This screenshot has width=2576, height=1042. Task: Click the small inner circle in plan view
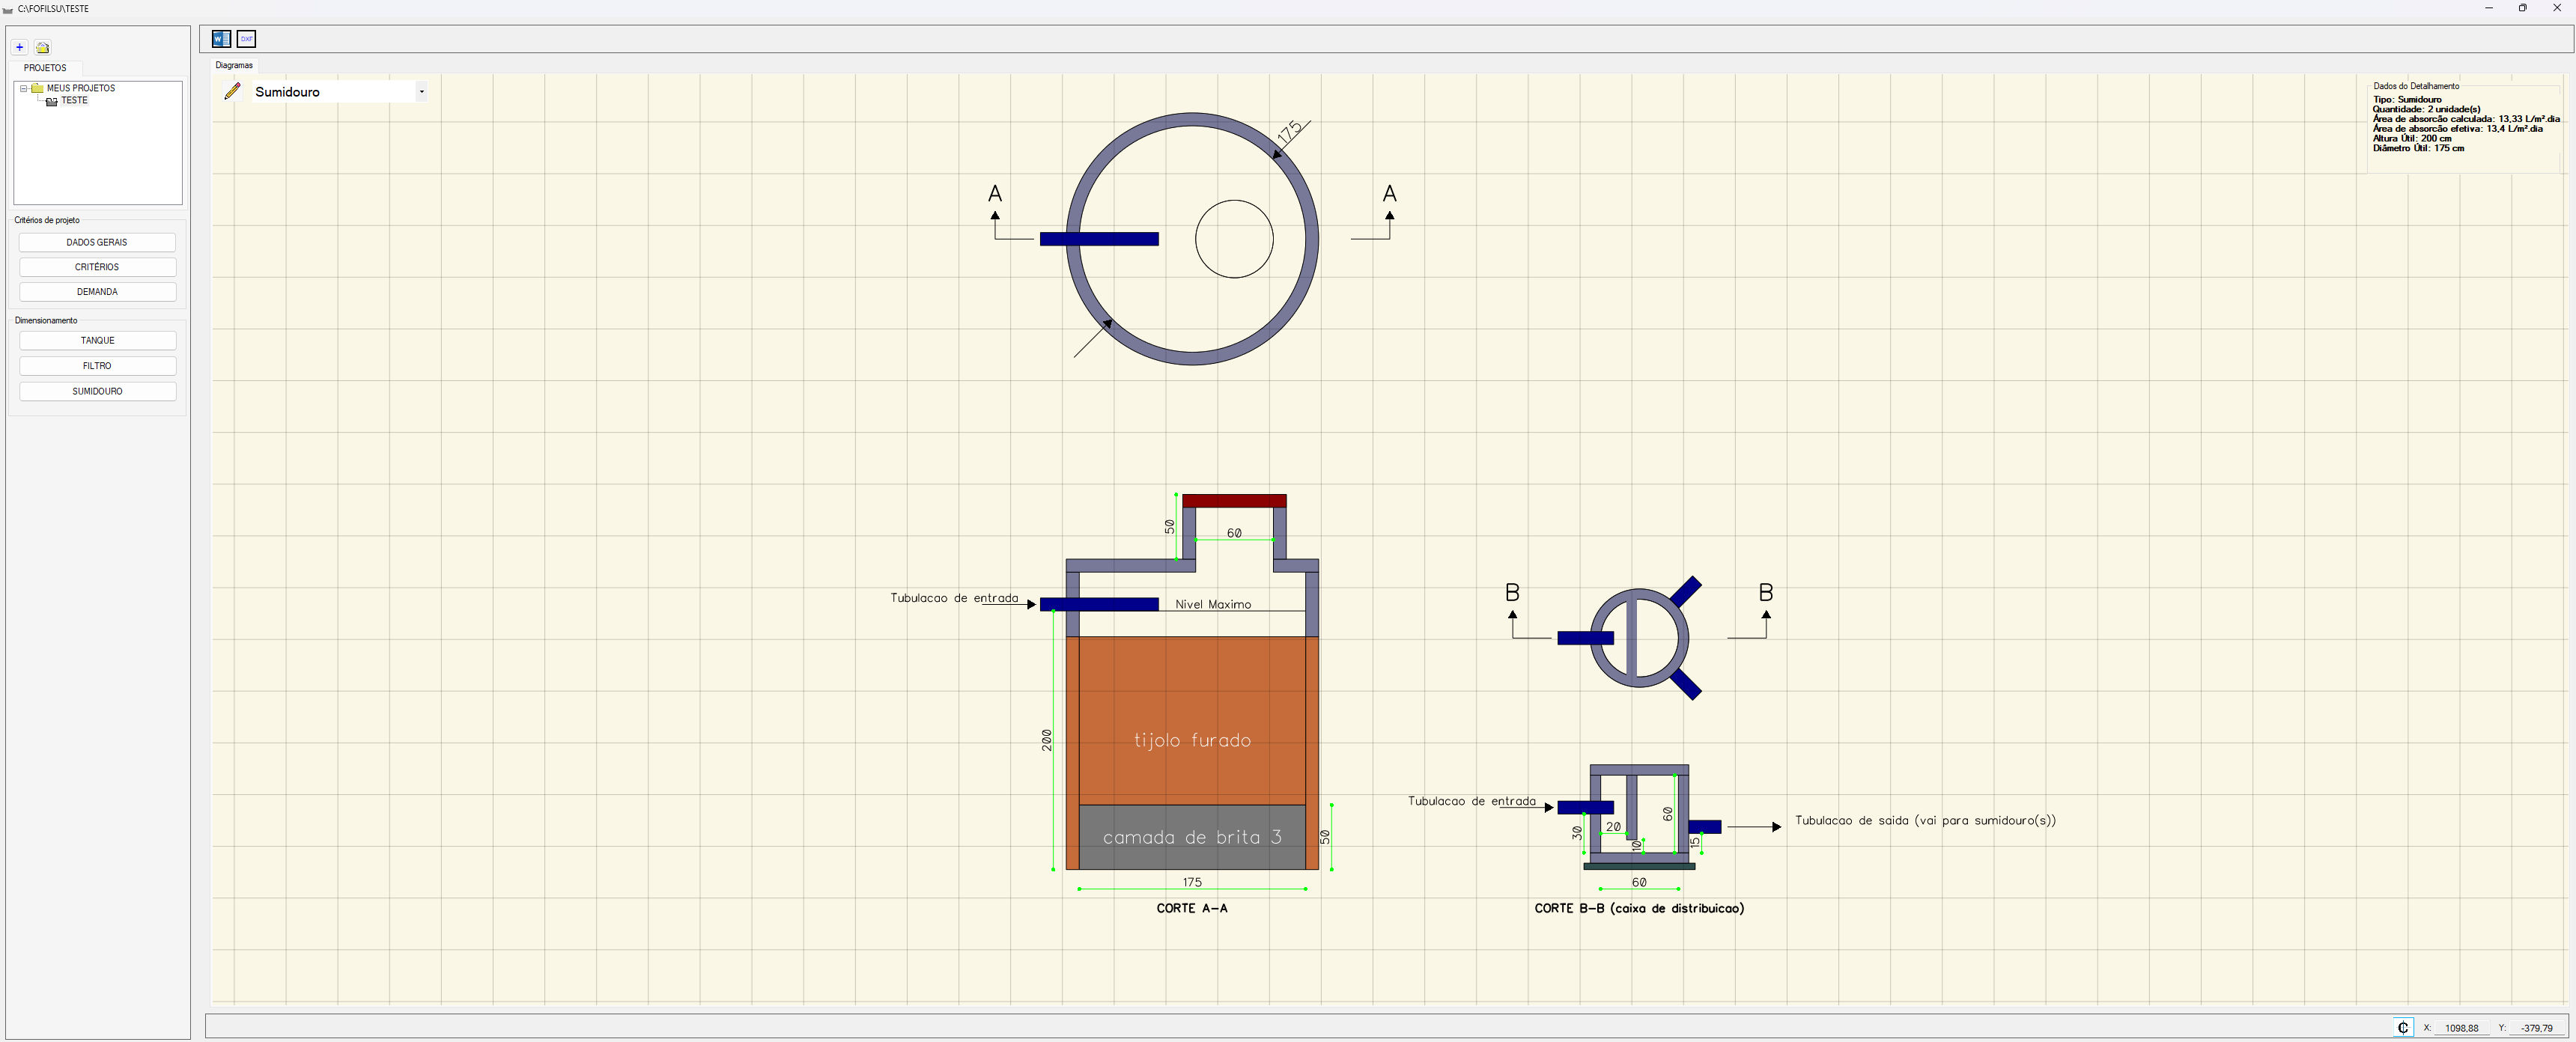pyautogui.click(x=1234, y=239)
